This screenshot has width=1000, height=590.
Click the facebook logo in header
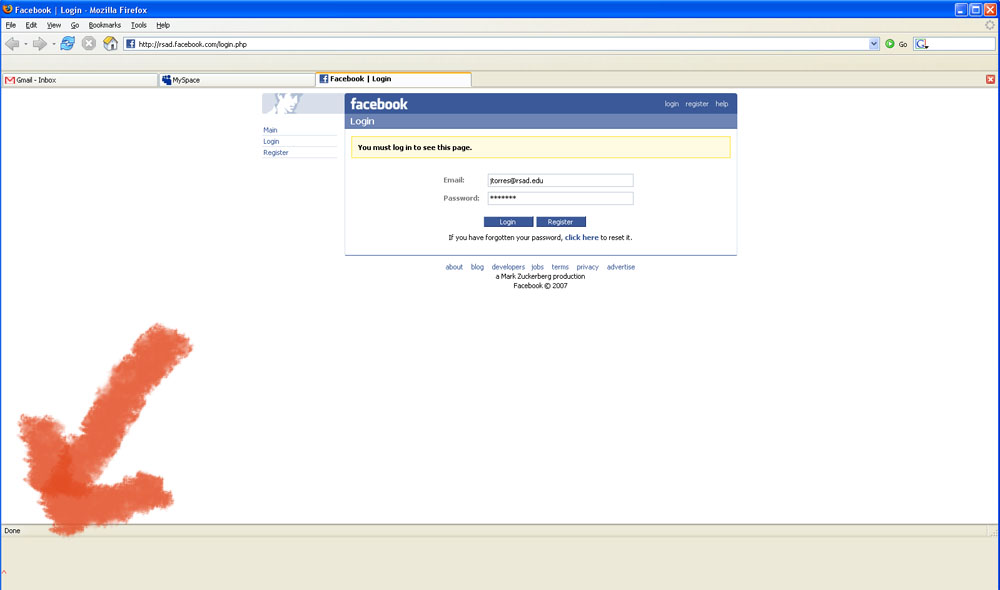pyautogui.click(x=379, y=104)
